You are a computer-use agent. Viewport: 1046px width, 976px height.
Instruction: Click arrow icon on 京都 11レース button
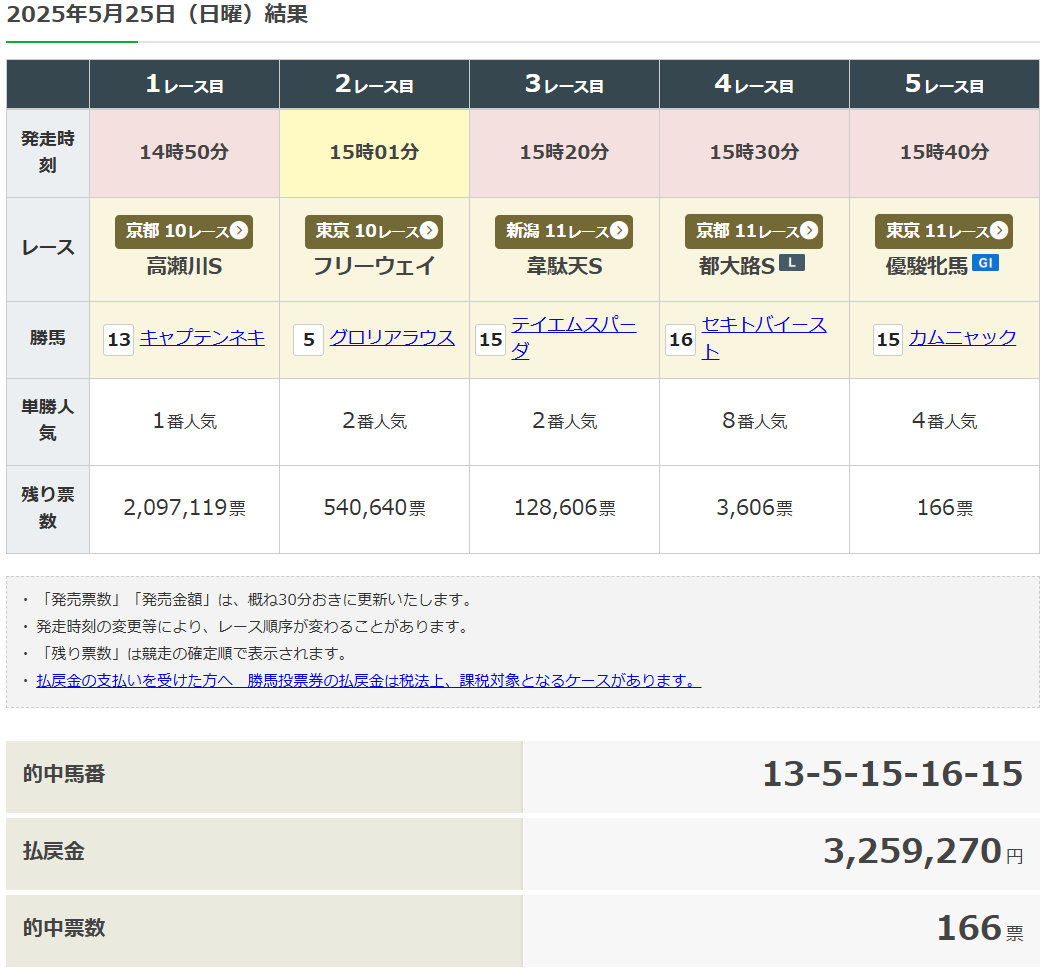[x=809, y=231]
